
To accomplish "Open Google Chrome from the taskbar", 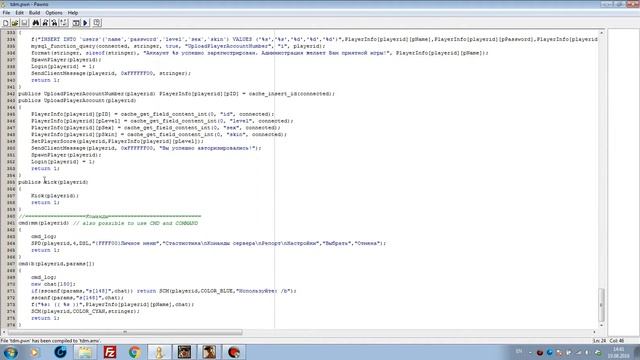I will pos(135,352).
